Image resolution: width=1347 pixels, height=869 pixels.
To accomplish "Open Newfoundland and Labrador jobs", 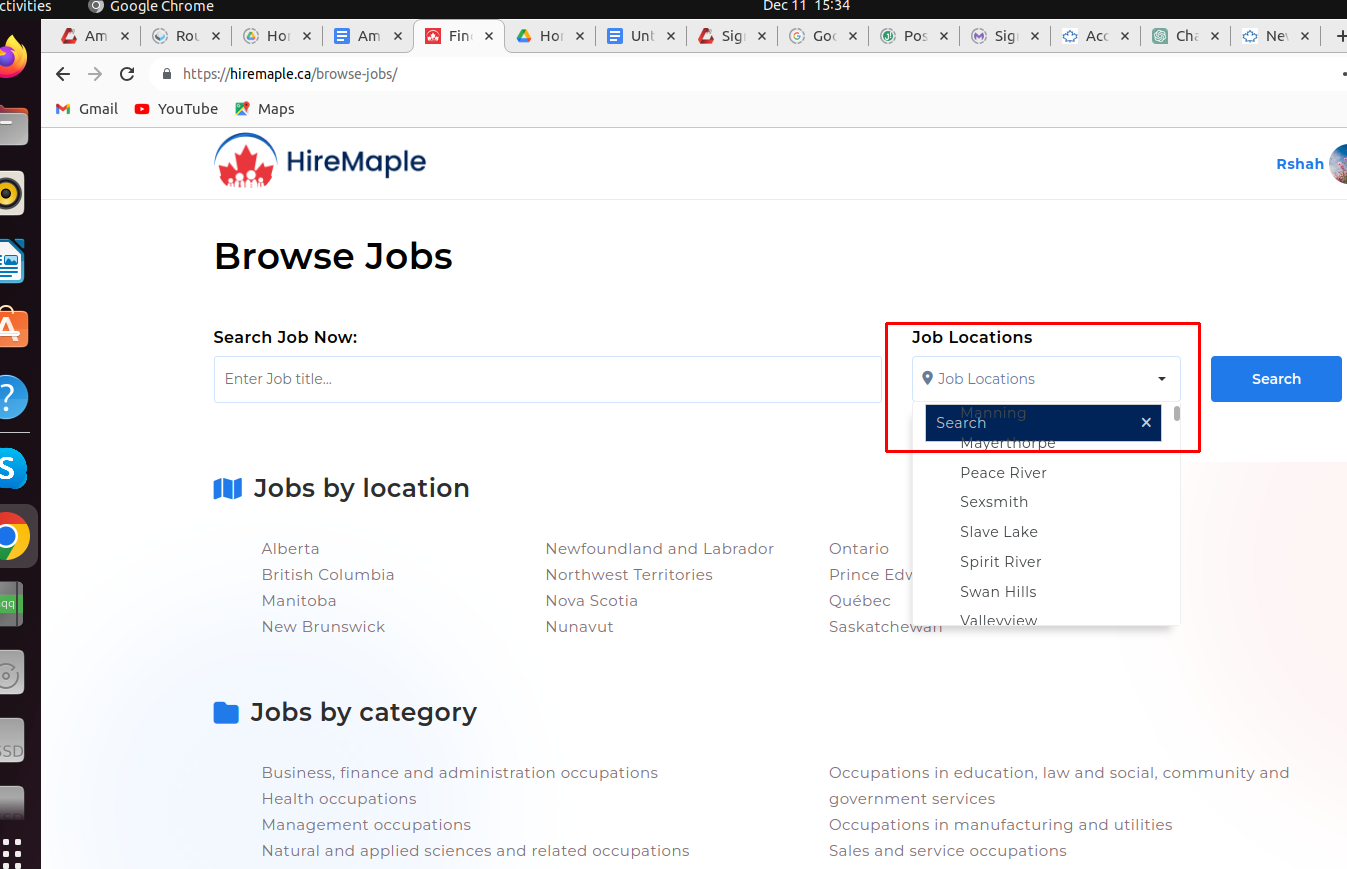I will click(659, 549).
